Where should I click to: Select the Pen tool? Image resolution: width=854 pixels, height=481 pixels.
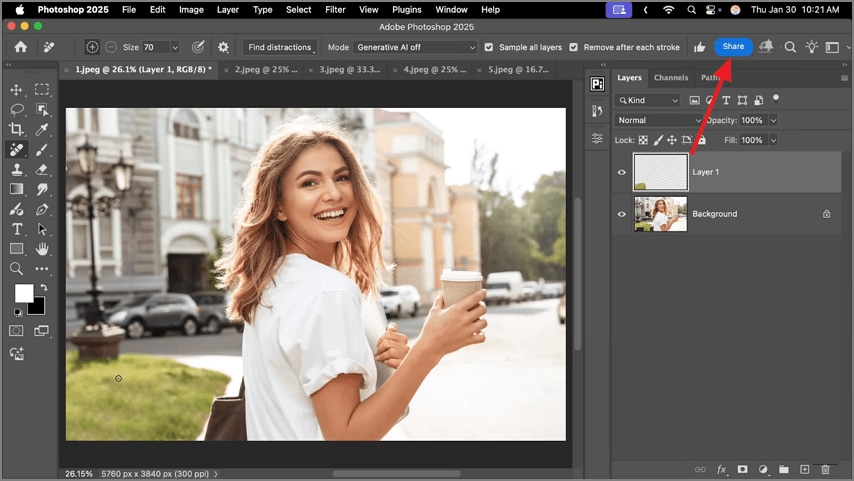click(x=42, y=209)
